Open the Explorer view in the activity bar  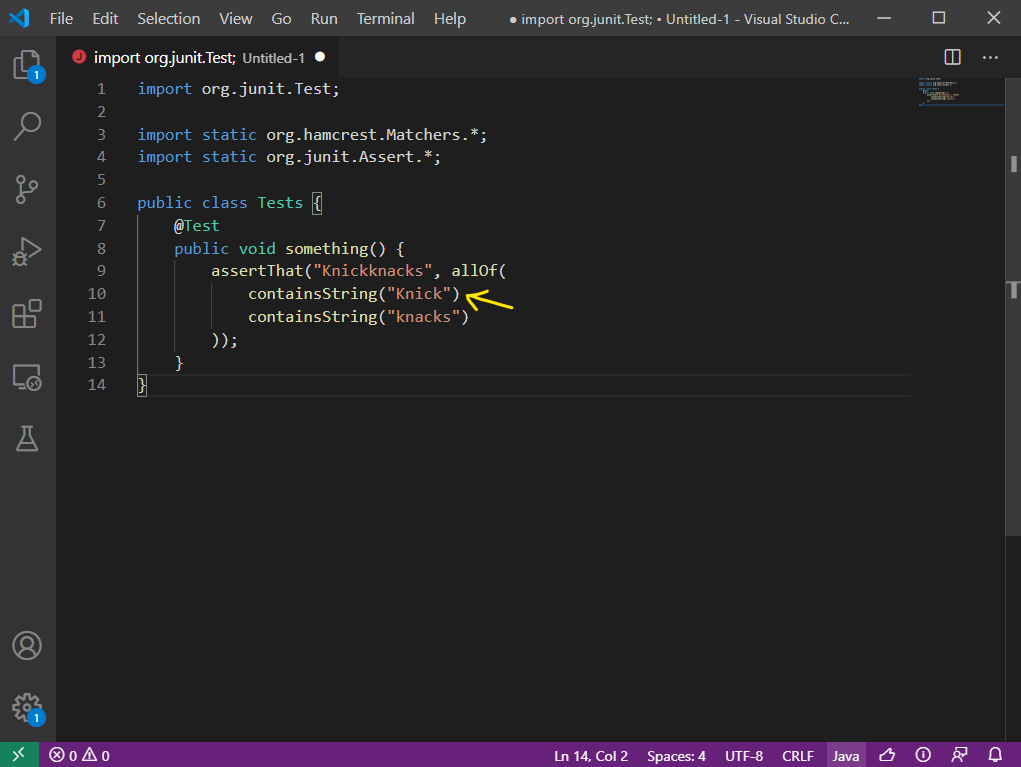click(27, 65)
